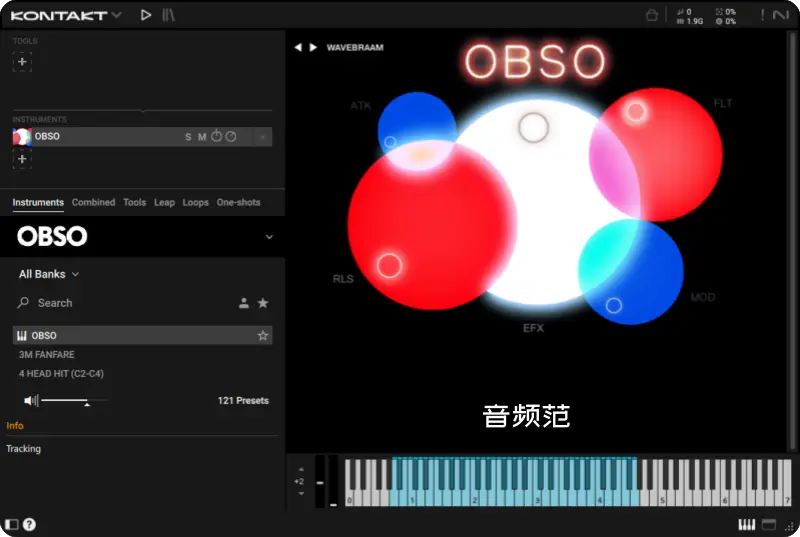Select the 3M FANFARE preset
The width and height of the screenshot is (800, 537).
tap(47, 355)
